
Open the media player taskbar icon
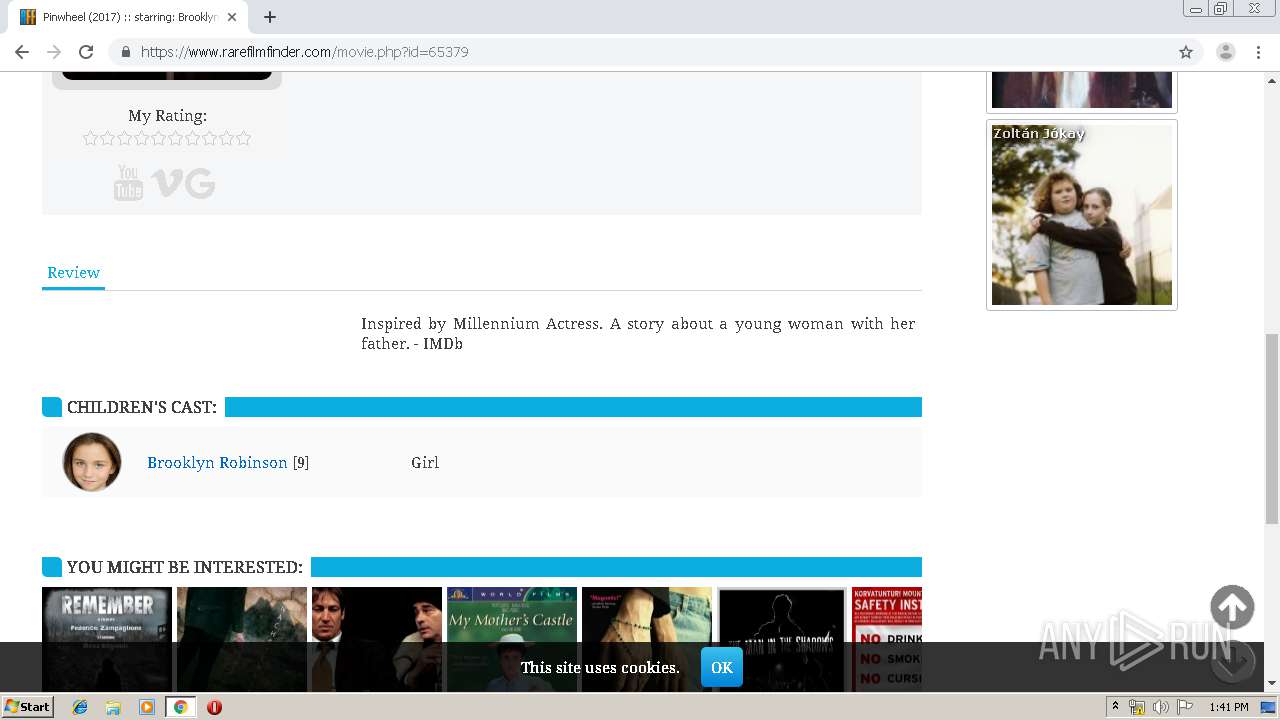point(147,707)
